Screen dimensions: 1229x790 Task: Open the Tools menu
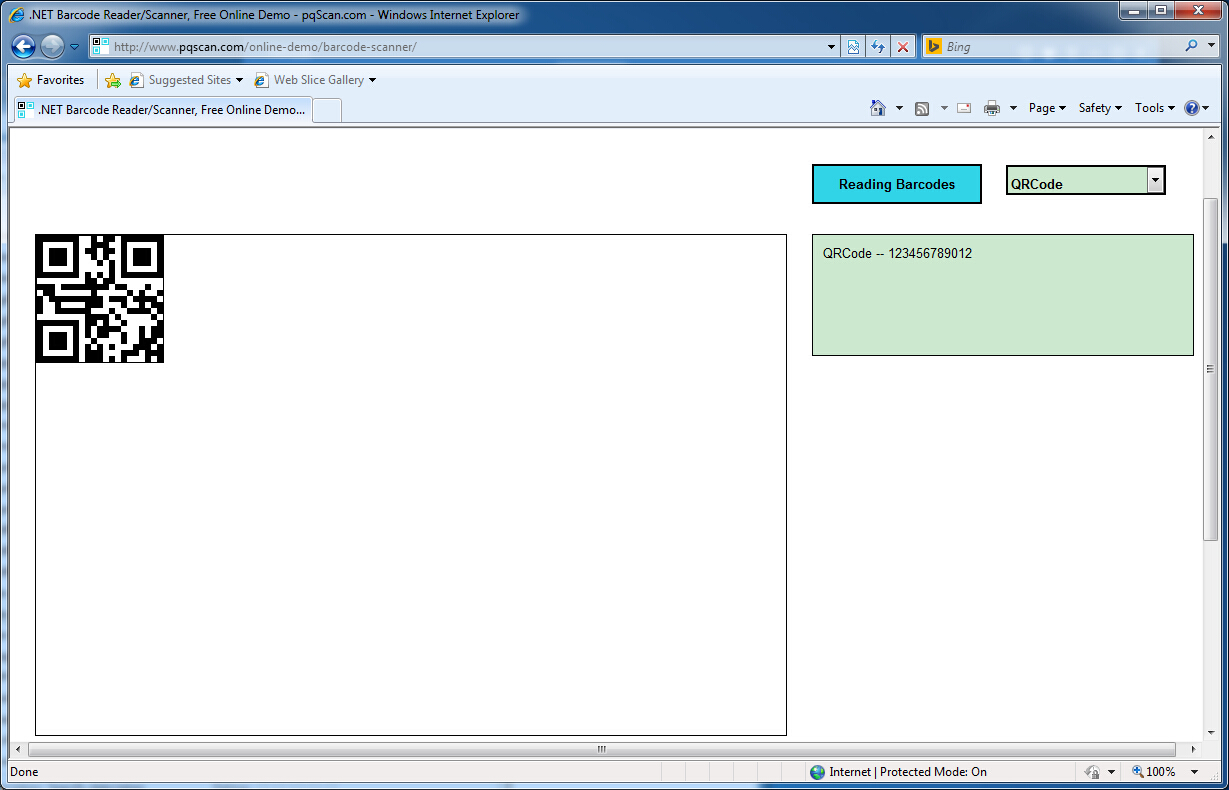click(x=1155, y=108)
